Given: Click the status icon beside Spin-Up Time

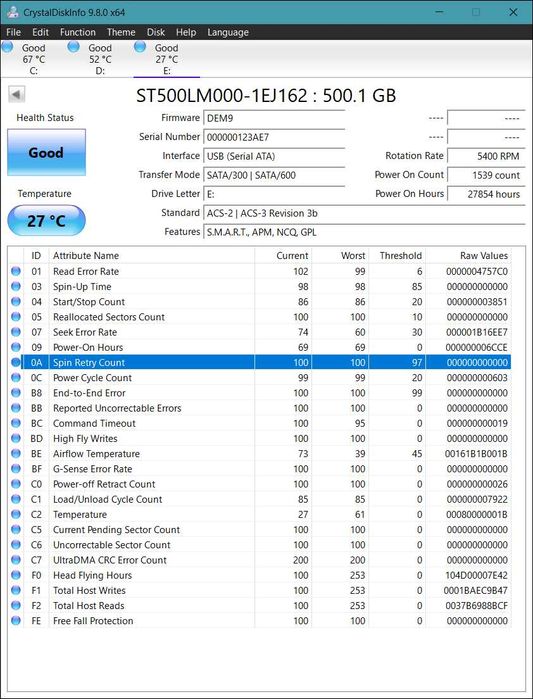Looking at the screenshot, I should tap(16, 286).
